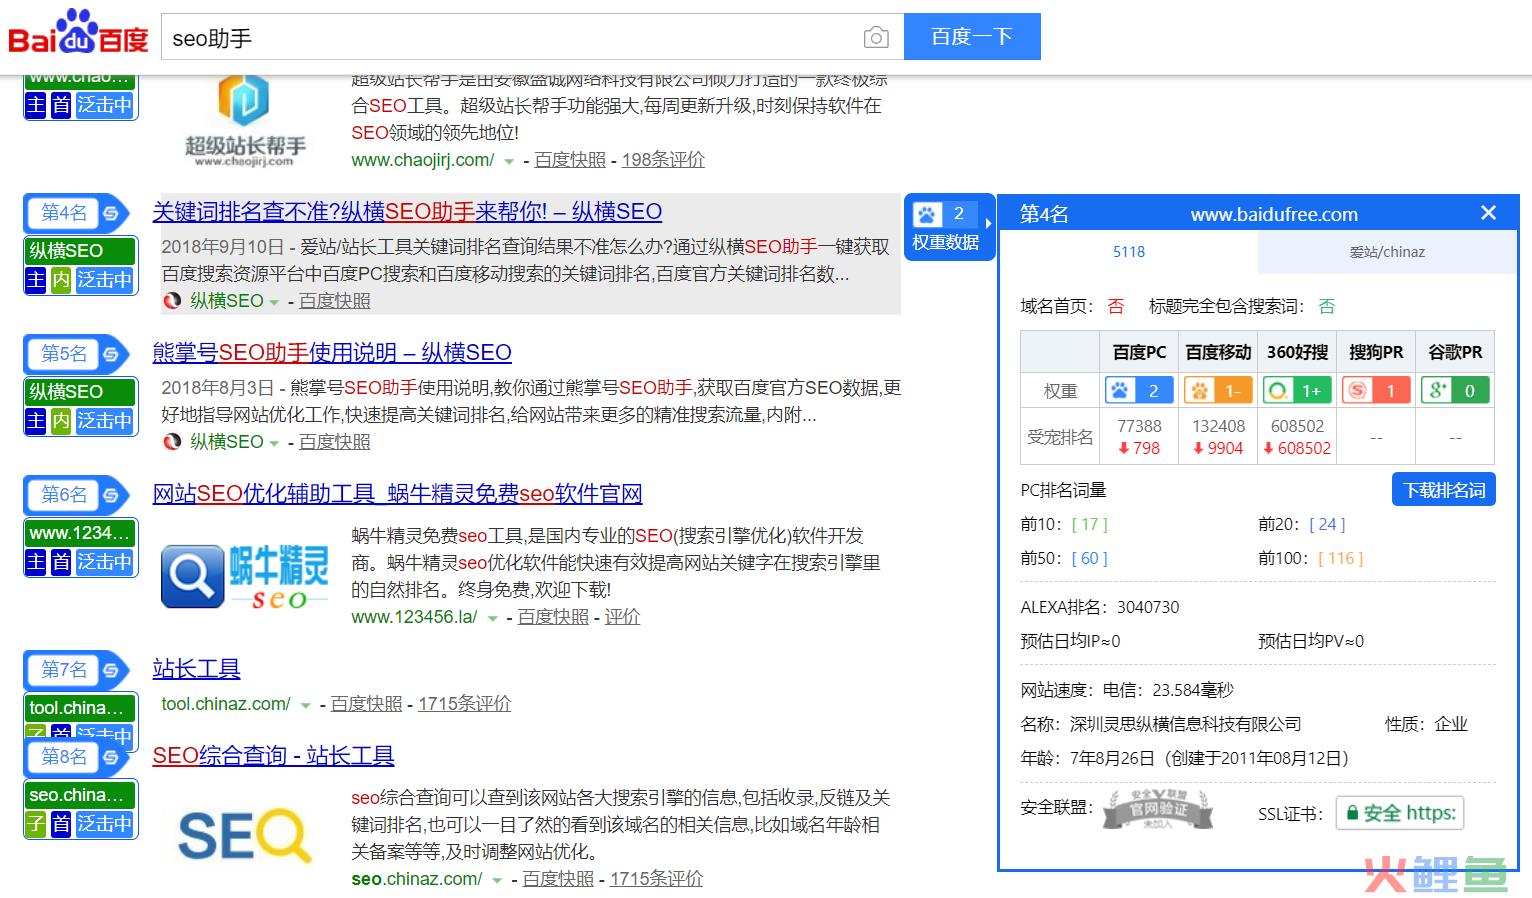Image resolution: width=1532 pixels, height=898 pixels.
Task: Click the company name 深圳灵思纵横信息科技有限公司
Action: tap(1185, 724)
